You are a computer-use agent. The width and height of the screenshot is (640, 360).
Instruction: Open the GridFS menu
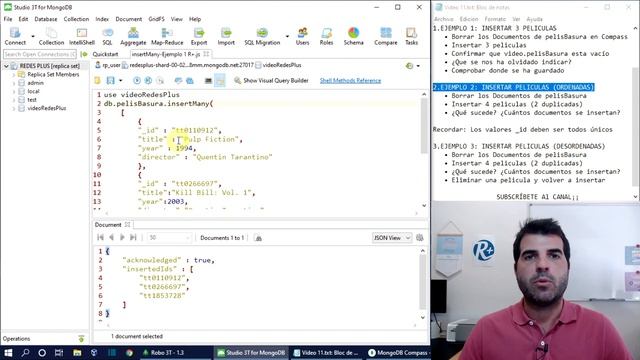(156, 19)
